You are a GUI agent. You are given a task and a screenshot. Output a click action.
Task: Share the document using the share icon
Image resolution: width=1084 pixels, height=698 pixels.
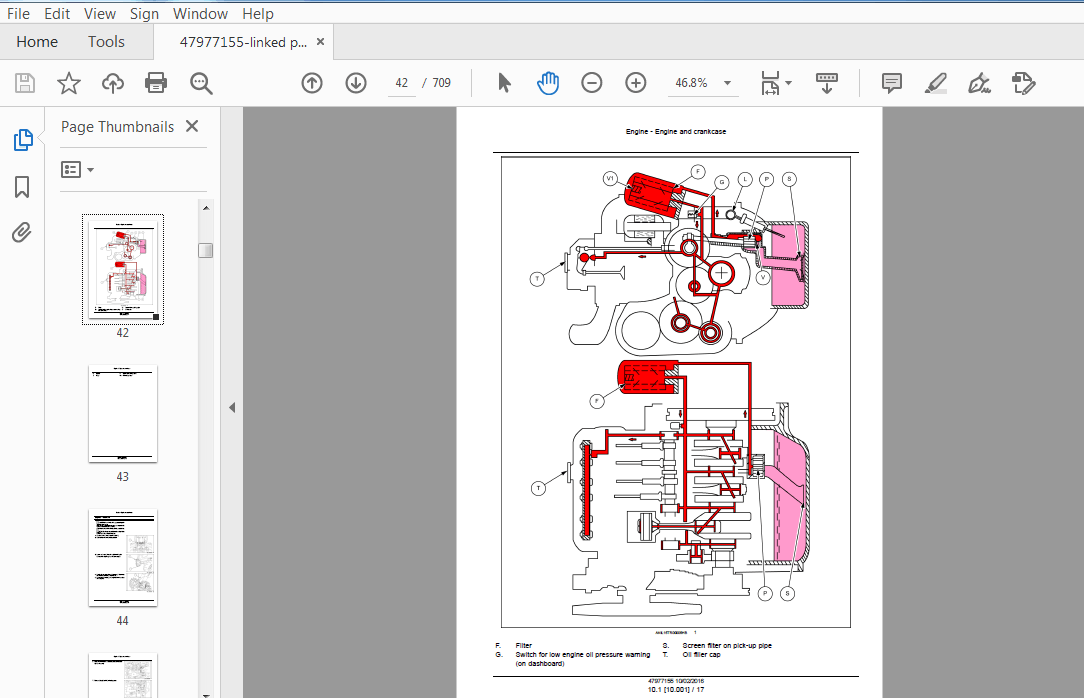pyautogui.click(x=112, y=83)
